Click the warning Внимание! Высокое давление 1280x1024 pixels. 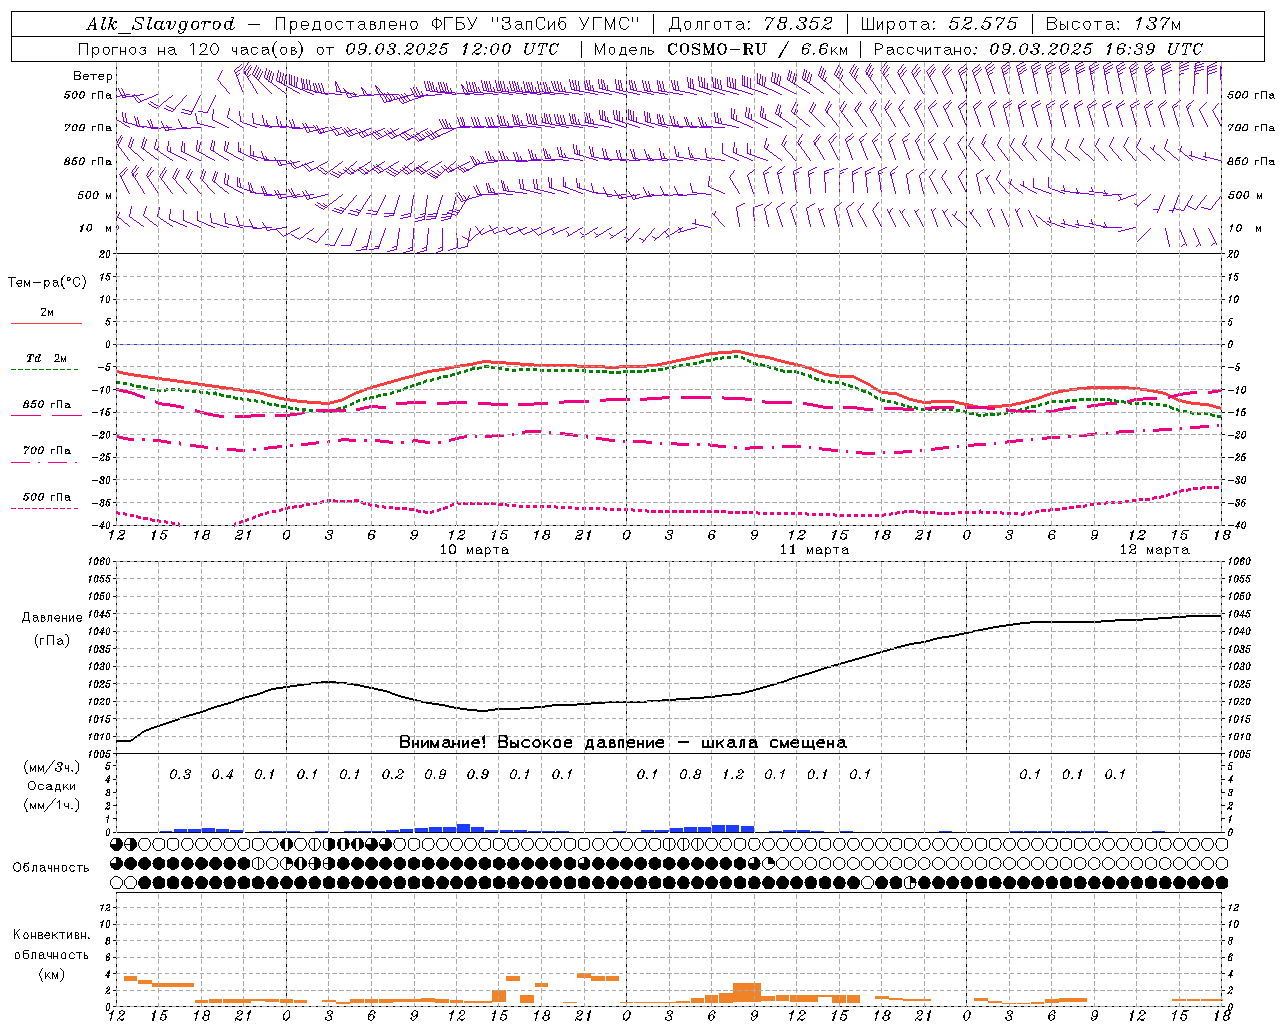point(532,743)
